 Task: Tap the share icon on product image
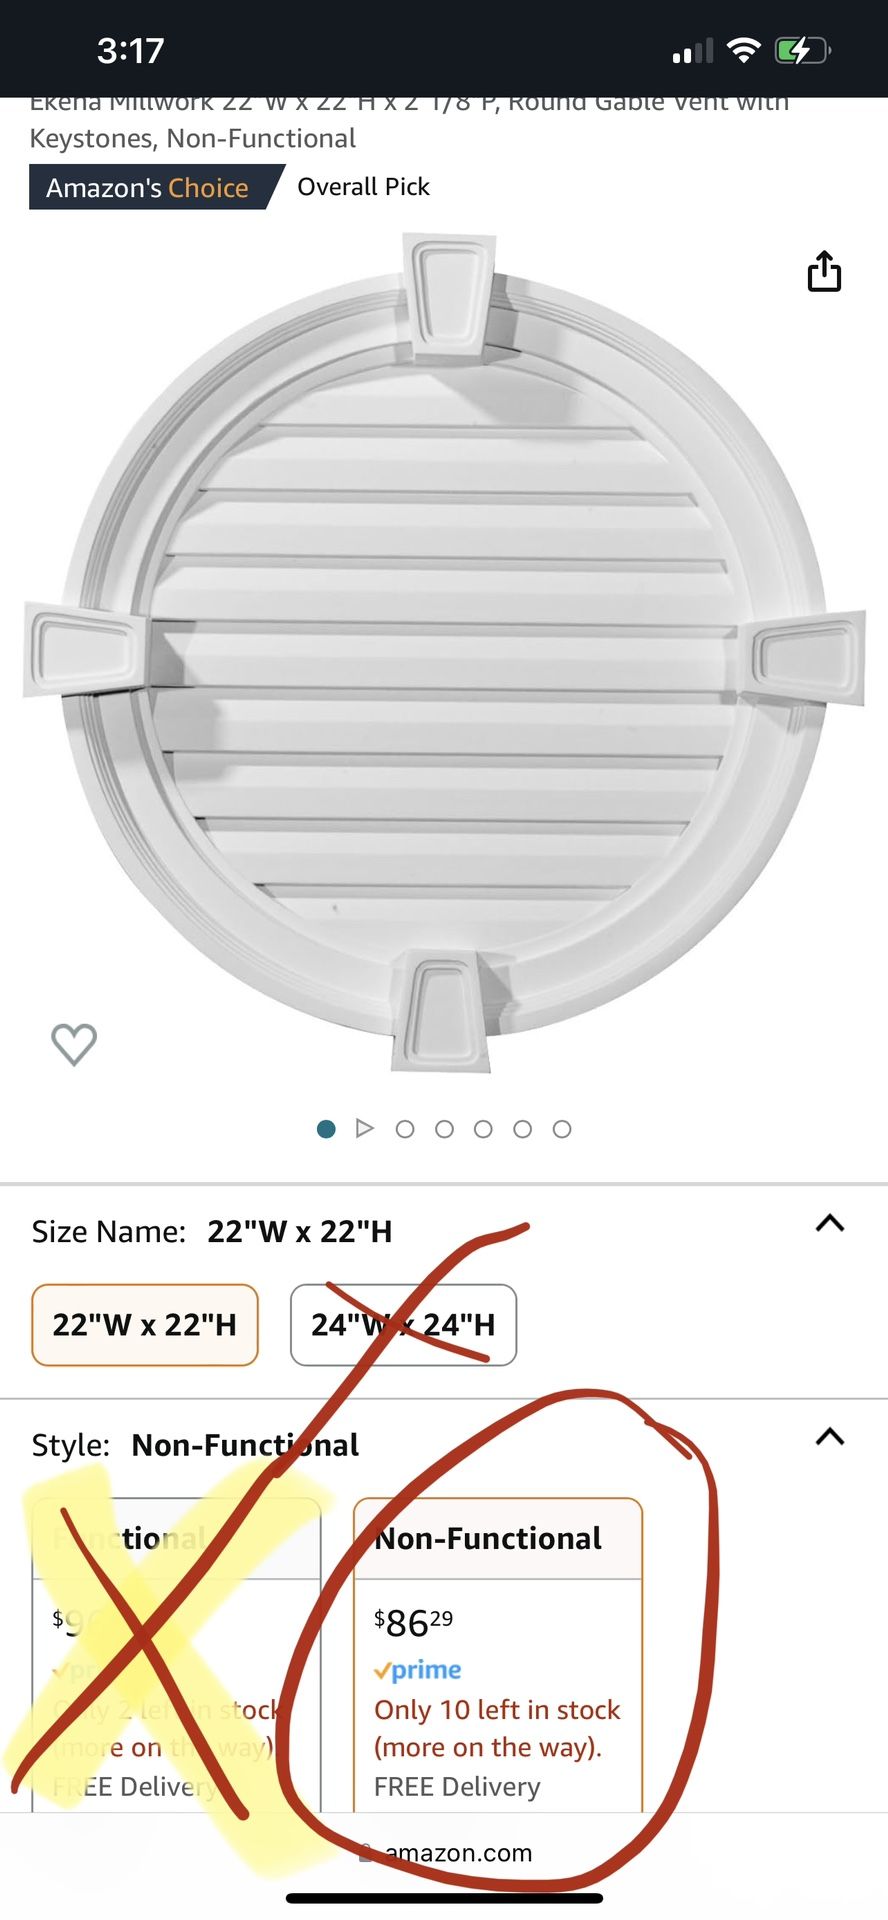(x=824, y=271)
